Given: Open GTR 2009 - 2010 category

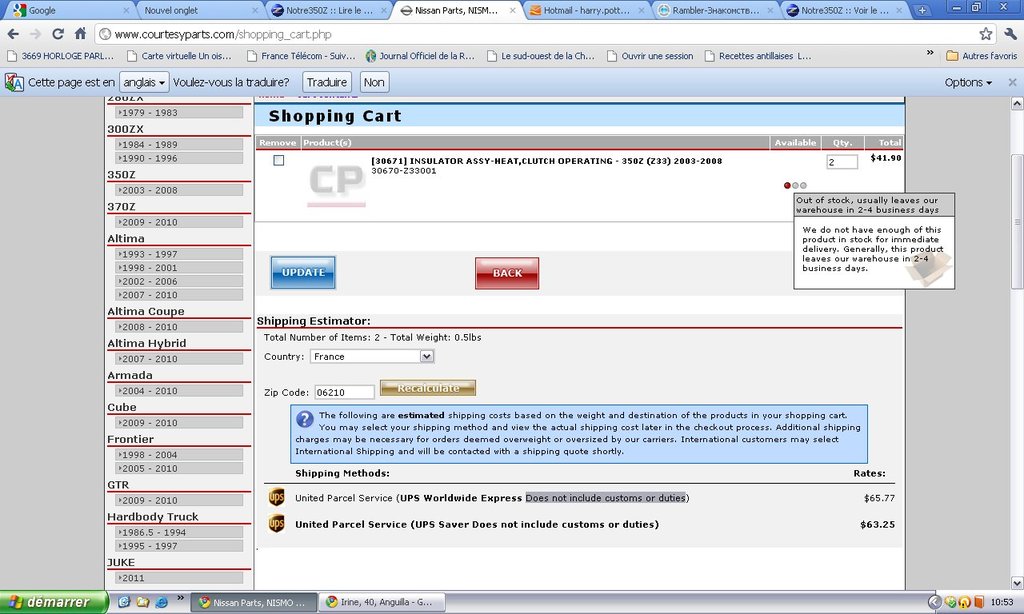Looking at the screenshot, I should 179,500.
